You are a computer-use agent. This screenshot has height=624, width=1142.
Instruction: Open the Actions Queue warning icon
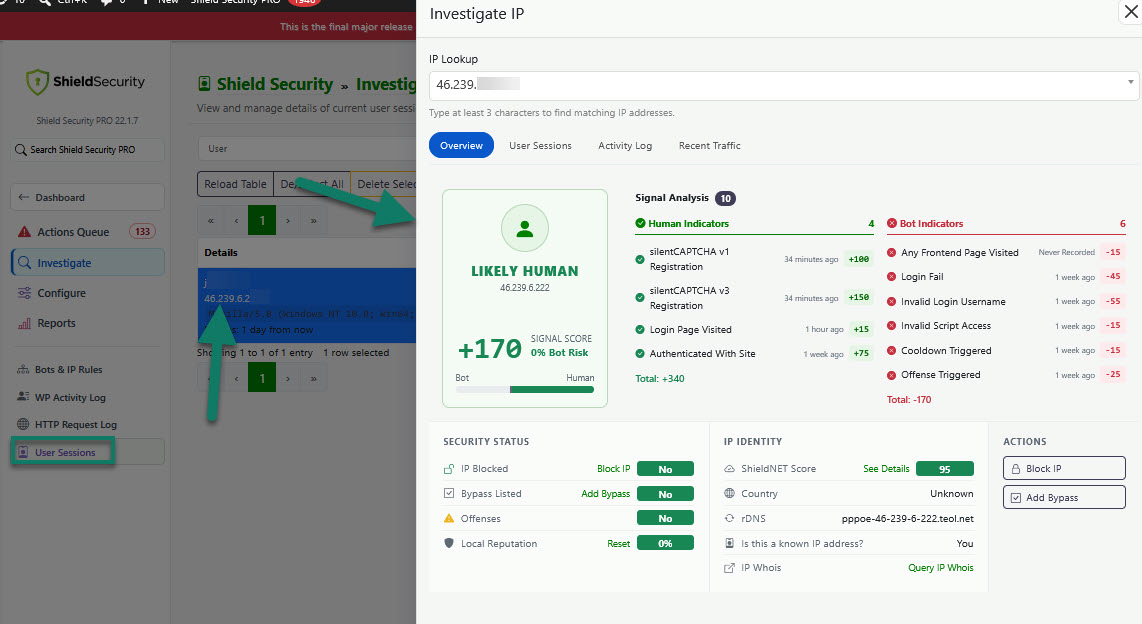pyautogui.click(x=24, y=232)
